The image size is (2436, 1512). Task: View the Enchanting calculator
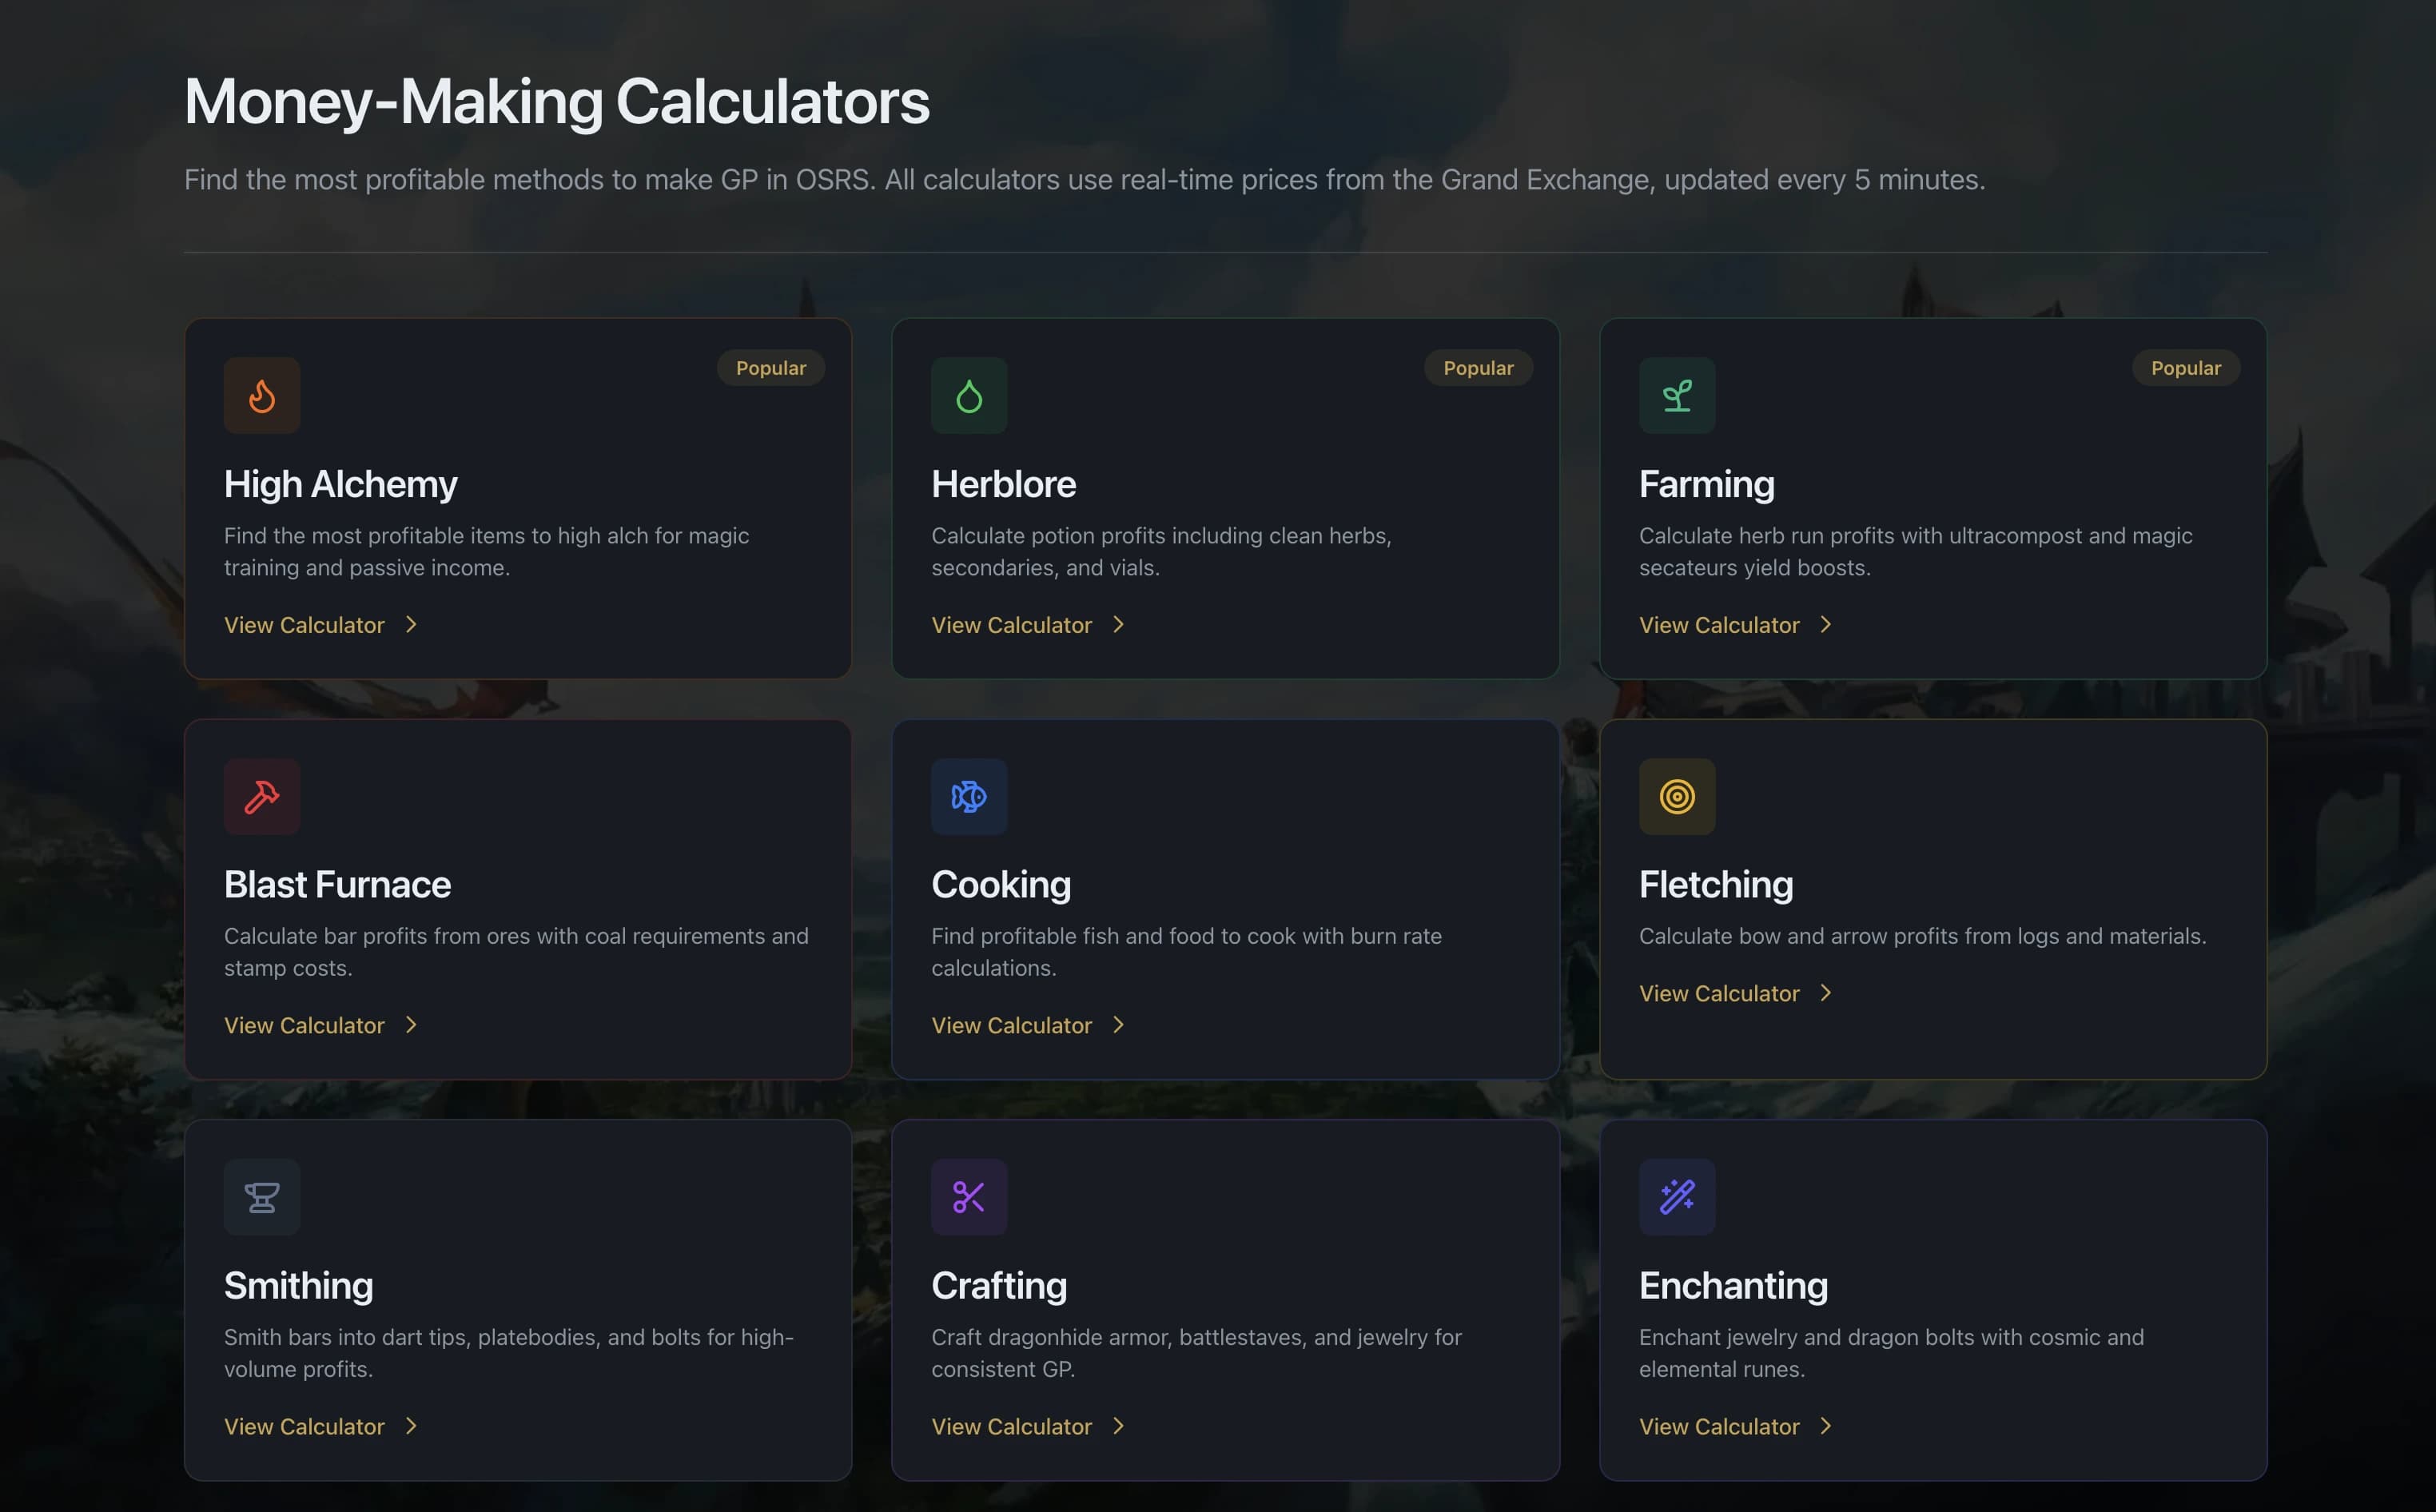coord(1720,1426)
